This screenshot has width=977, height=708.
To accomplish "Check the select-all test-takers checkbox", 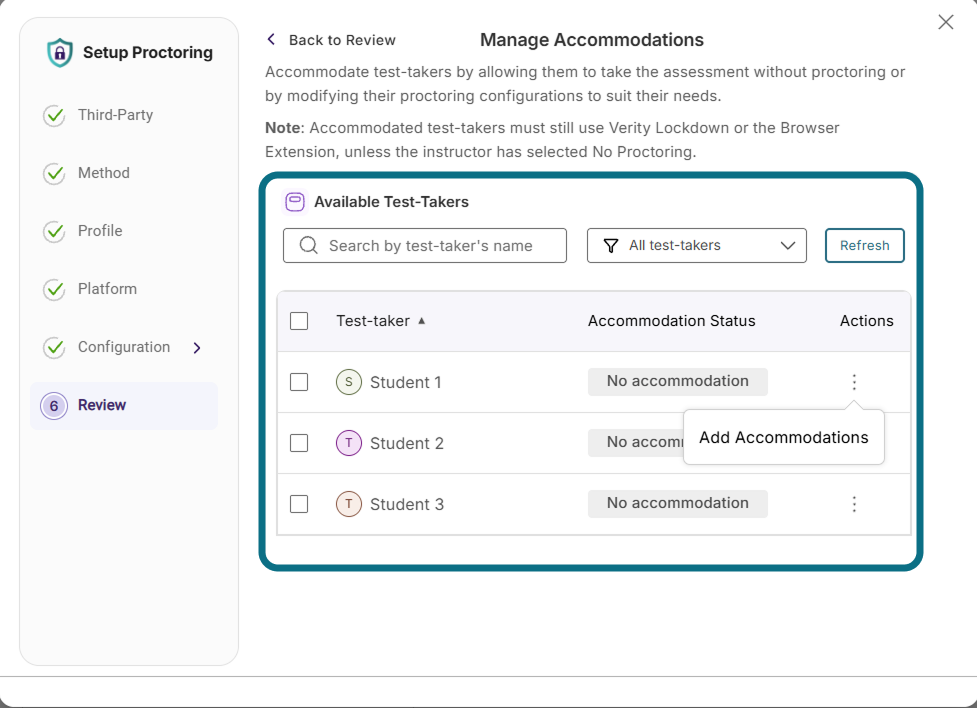I will pyautogui.click(x=299, y=321).
